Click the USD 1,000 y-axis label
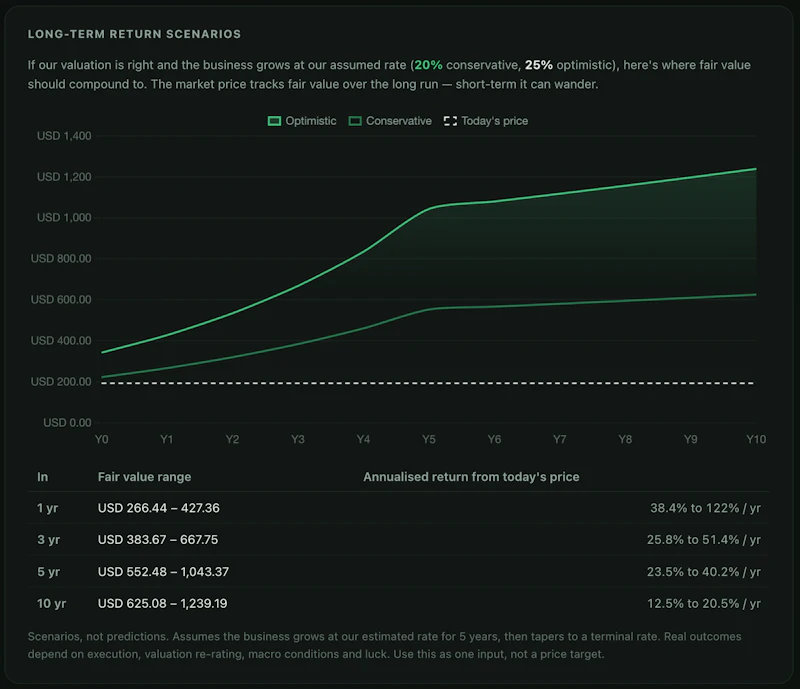The width and height of the screenshot is (800, 689). click(x=64, y=217)
